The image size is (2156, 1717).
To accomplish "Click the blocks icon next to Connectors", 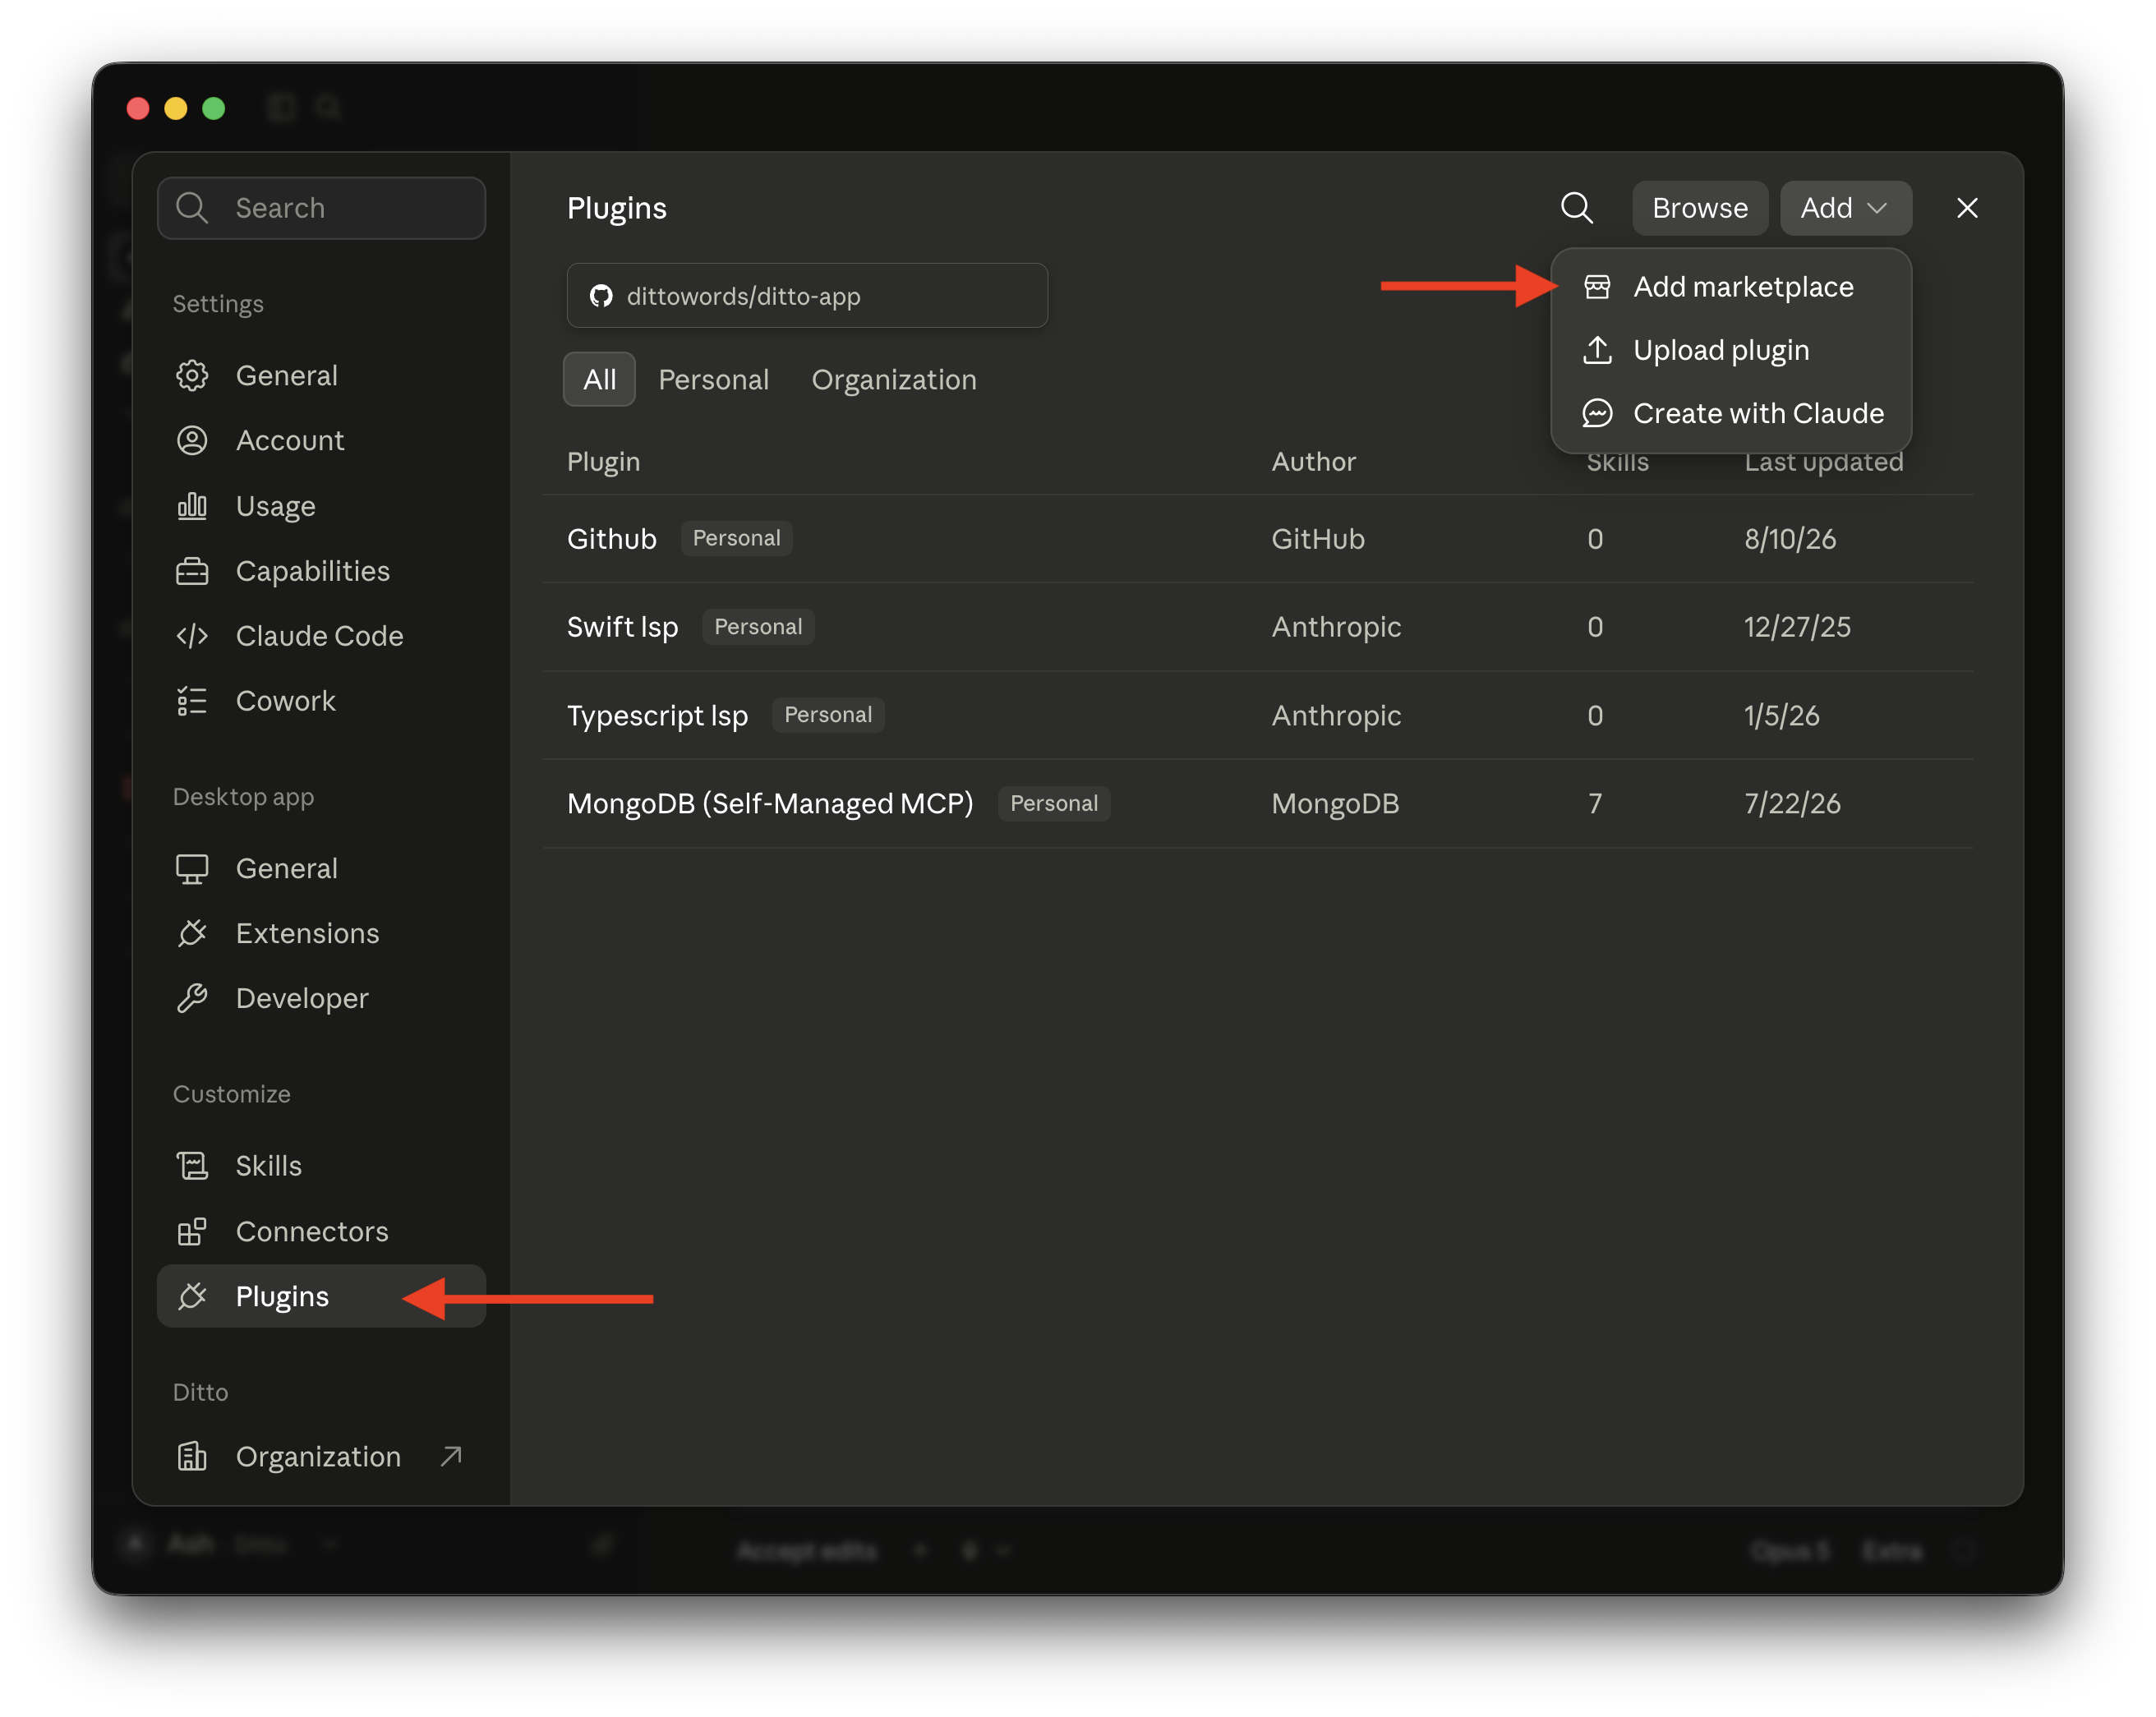I will pos(191,1232).
